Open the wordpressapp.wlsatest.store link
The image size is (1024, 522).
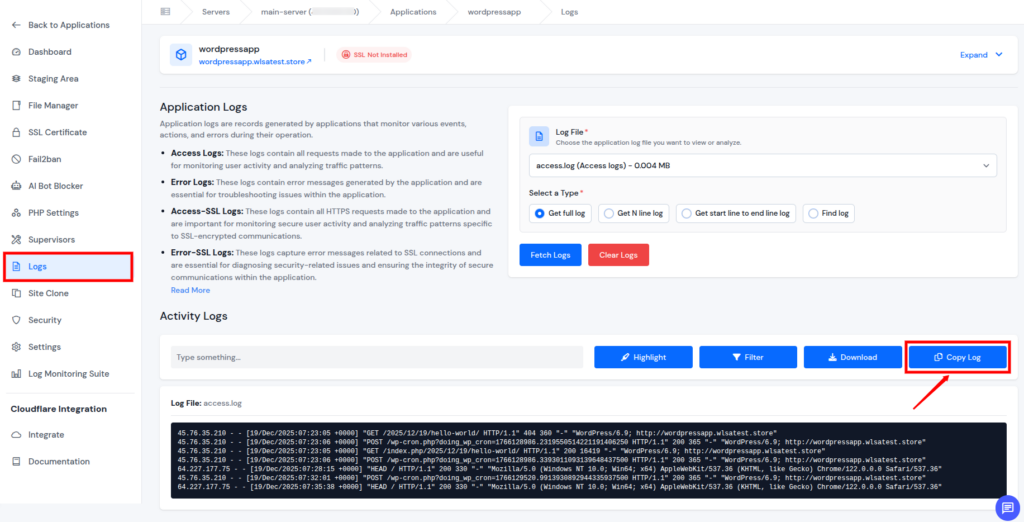[x=255, y=61]
